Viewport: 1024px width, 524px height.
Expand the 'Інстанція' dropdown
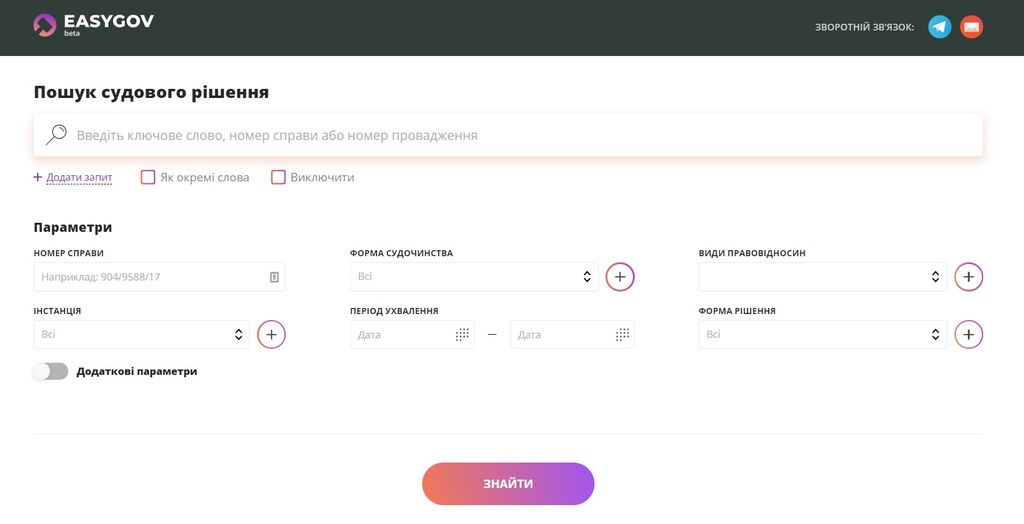point(141,334)
